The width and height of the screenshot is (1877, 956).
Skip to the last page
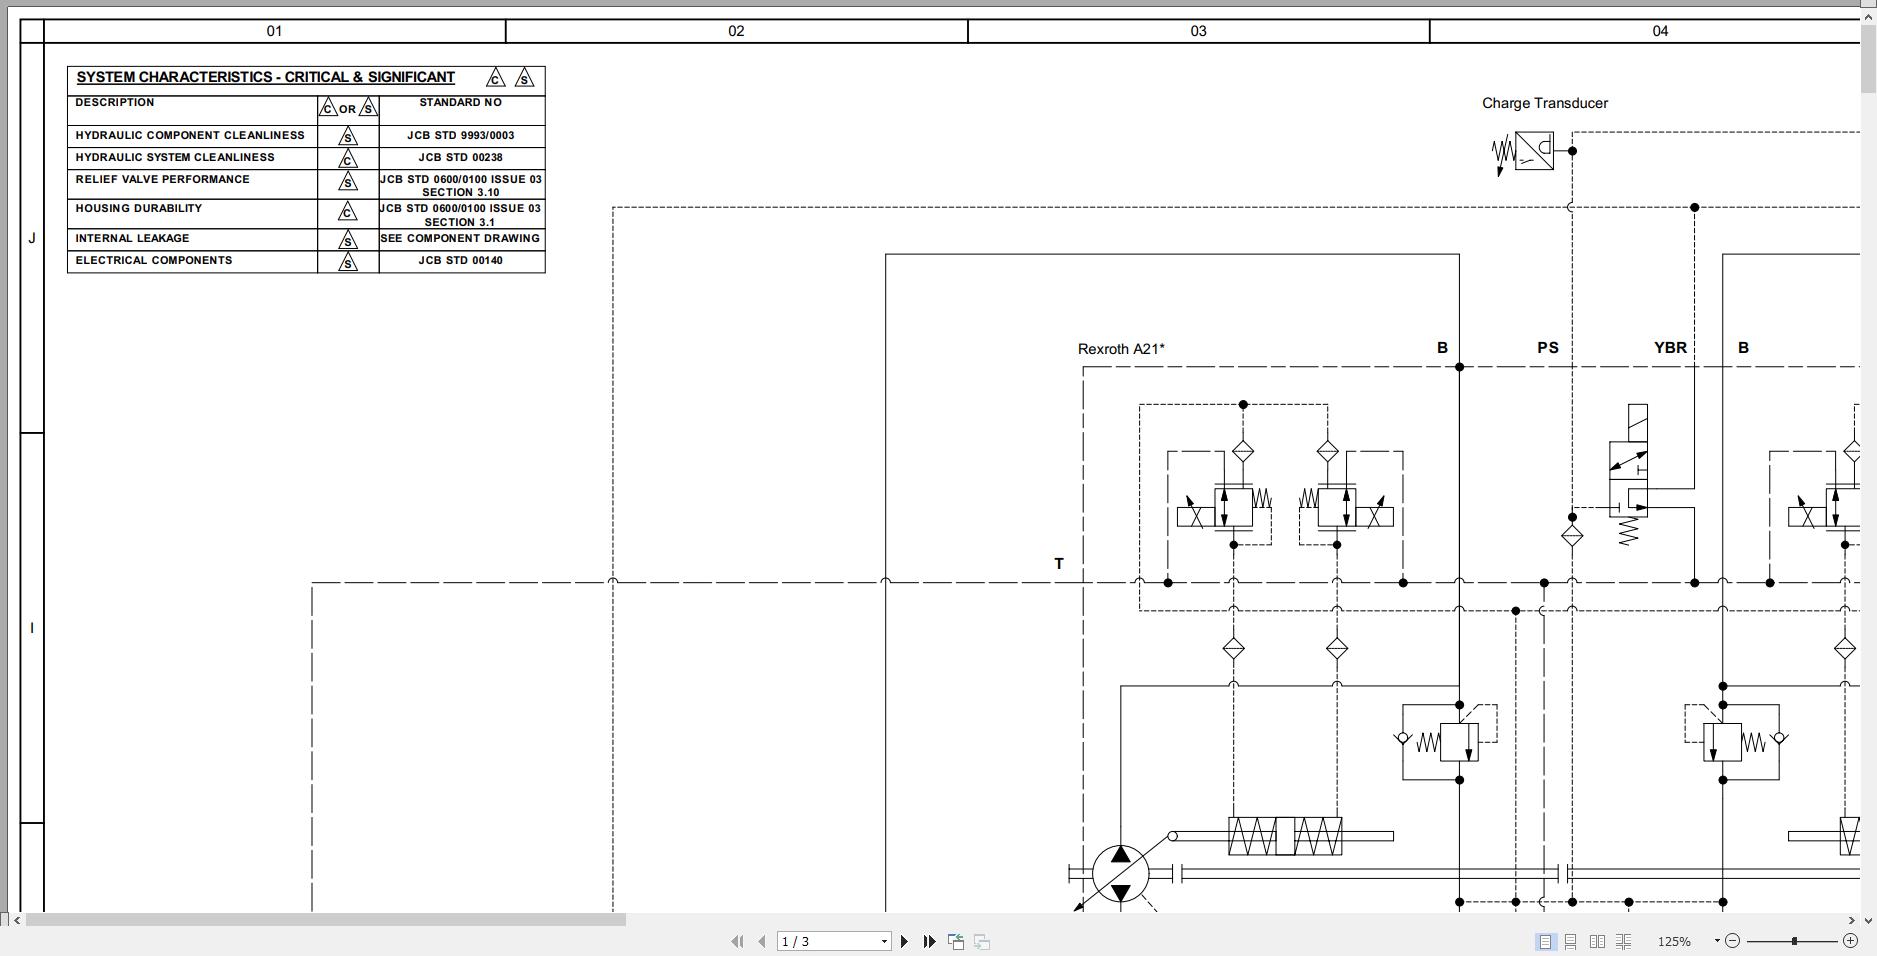pyautogui.click(x=929, y=941)
